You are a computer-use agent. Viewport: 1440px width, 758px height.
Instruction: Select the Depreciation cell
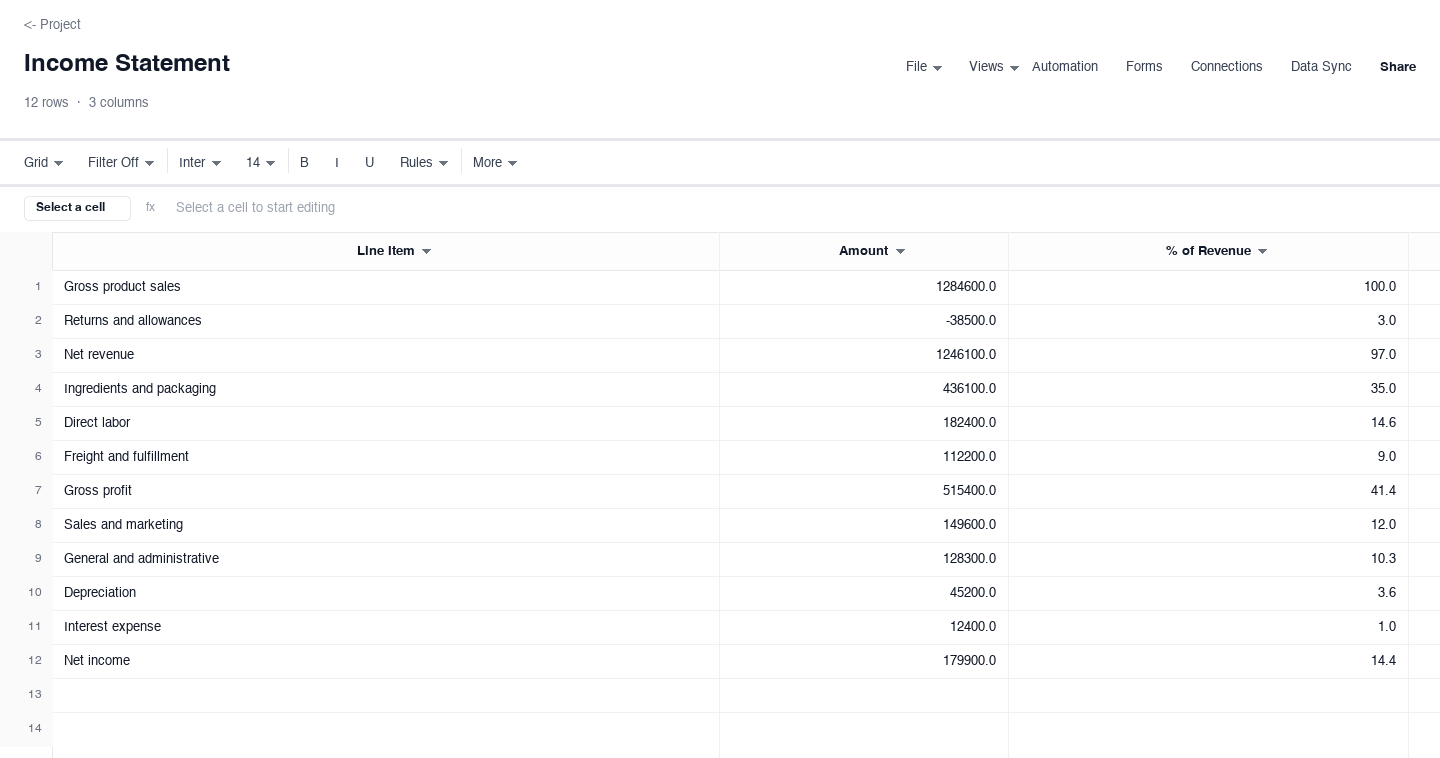pos(386,593)
